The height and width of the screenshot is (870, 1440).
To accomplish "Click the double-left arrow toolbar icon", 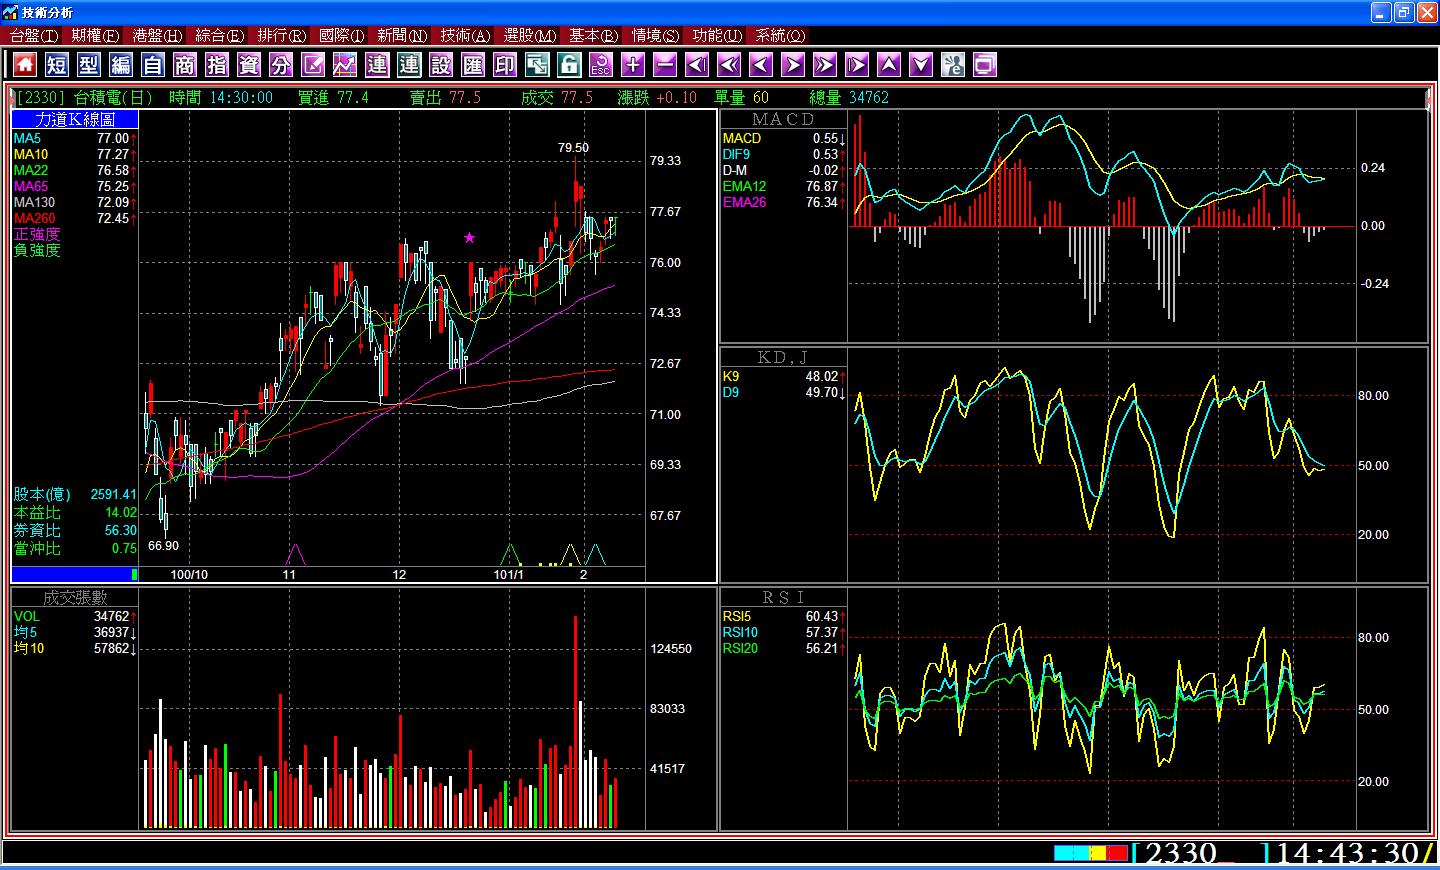I will point(729,65).
